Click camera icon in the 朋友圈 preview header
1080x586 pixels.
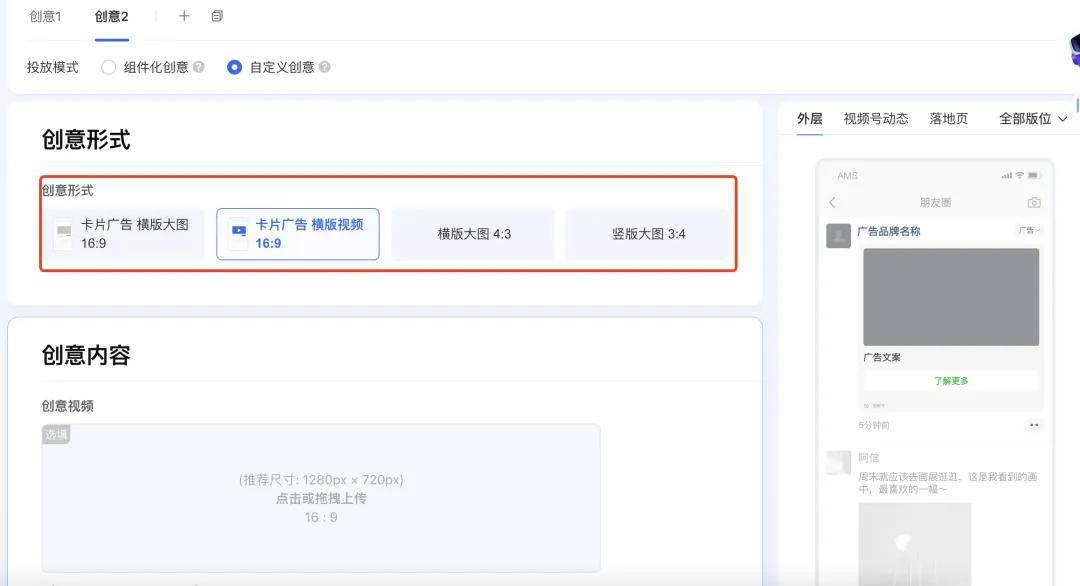pyautogui.click(x=1034, y=203)
